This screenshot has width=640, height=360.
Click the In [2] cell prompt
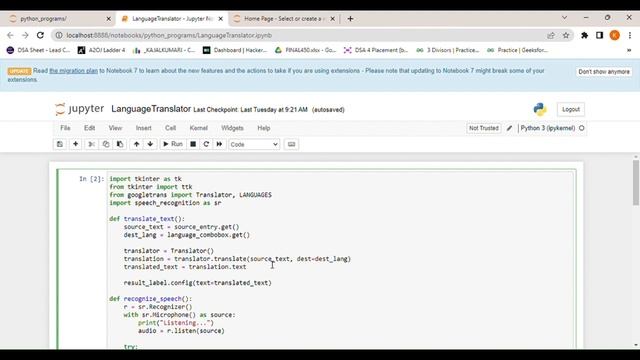point(91,179)
